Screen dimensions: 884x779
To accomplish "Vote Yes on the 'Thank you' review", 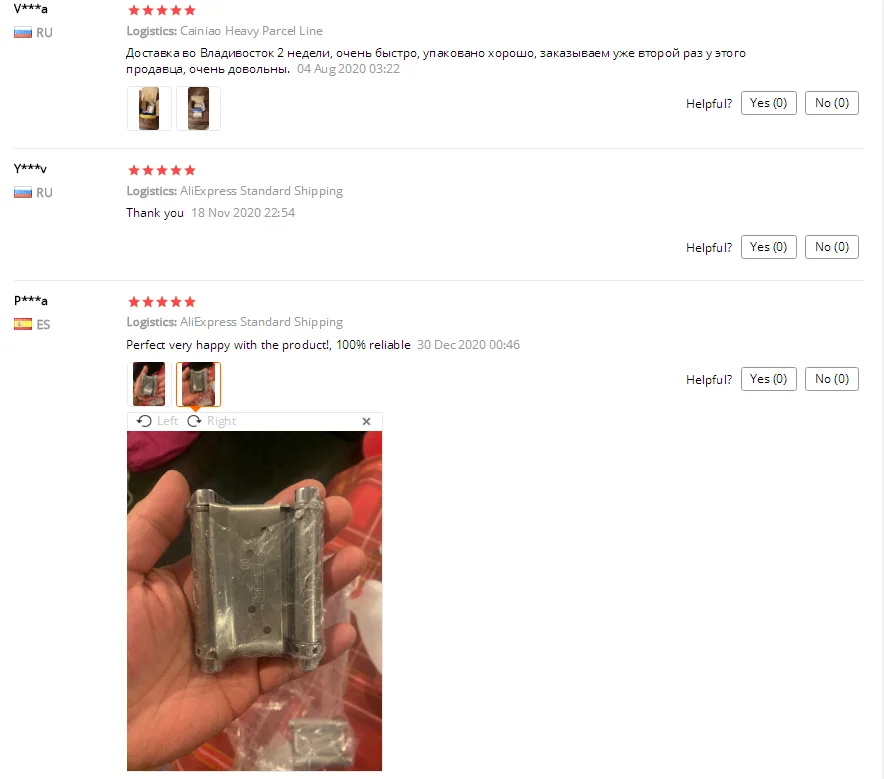I will (768, 247).
